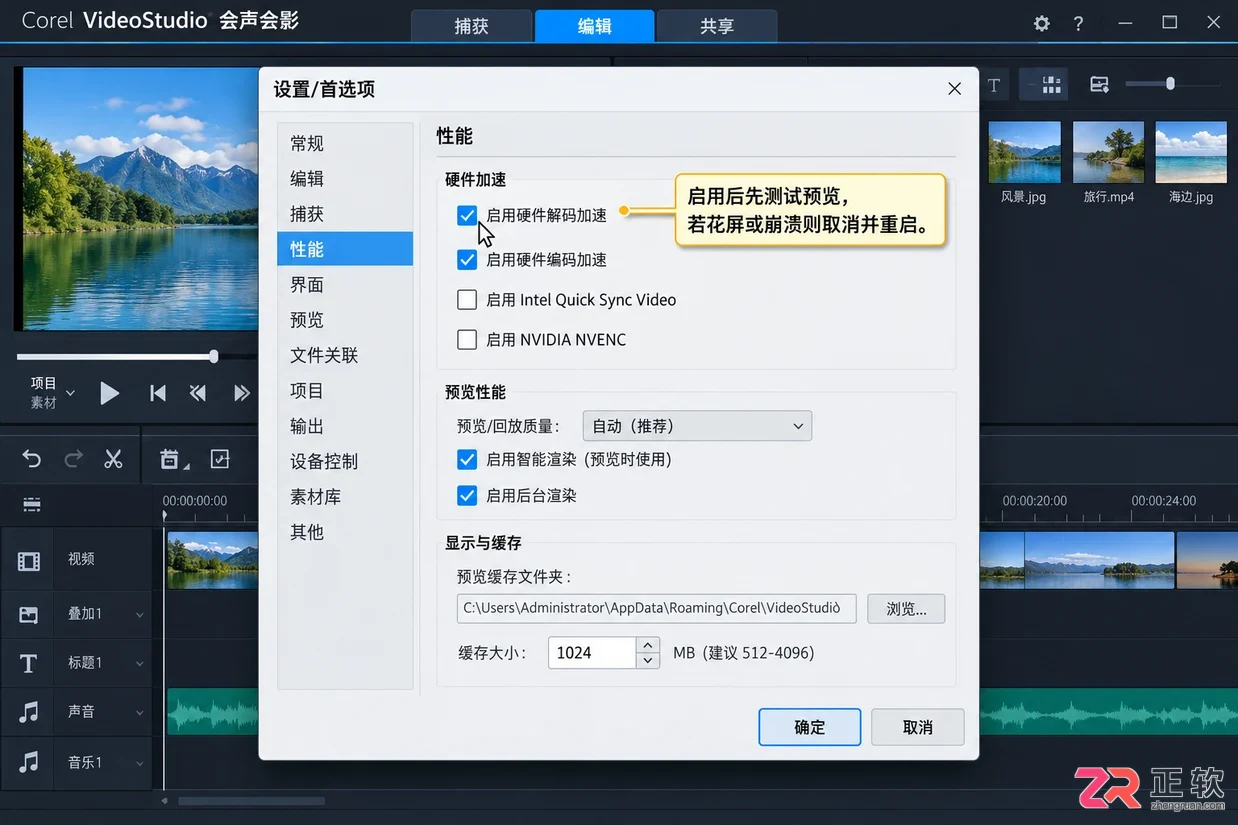Select 捕获 in settings sidebar
Screen dimensions: 1238x825
345,214
